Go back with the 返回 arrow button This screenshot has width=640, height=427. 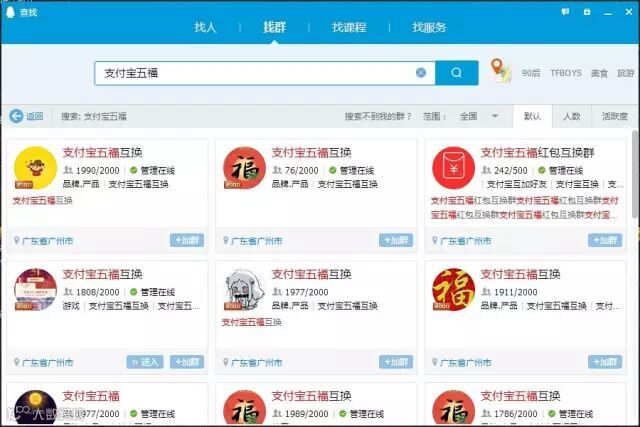coord(27,116)
